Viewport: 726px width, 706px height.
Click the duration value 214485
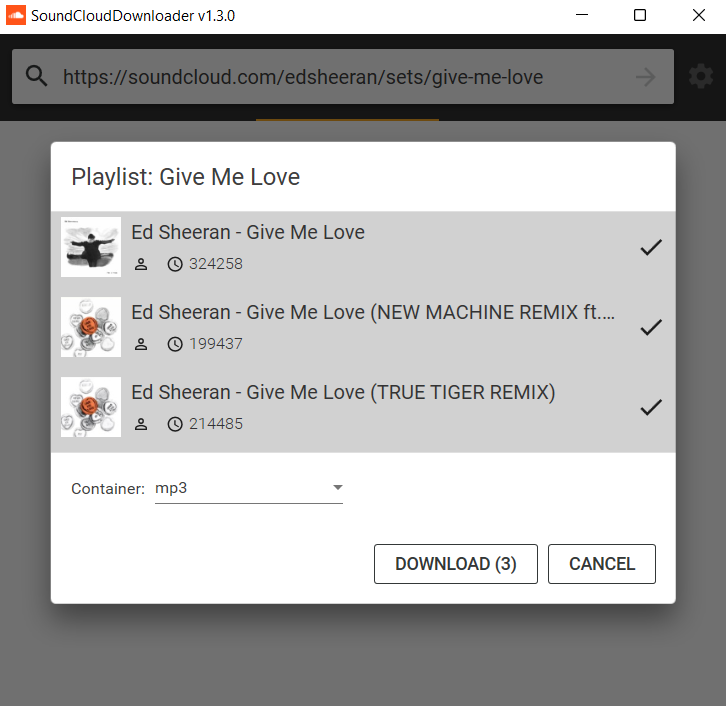(x=216, y=424)
